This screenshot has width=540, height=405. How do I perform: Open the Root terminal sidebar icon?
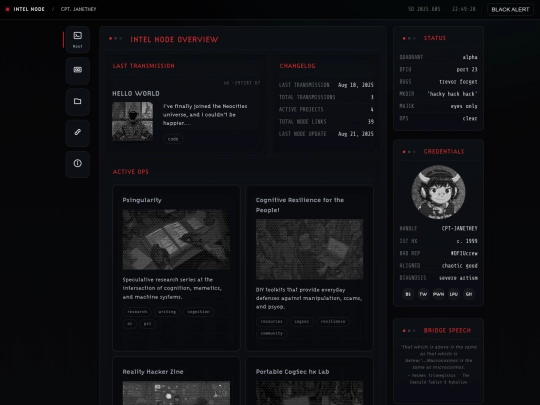(x=77, y=40)
